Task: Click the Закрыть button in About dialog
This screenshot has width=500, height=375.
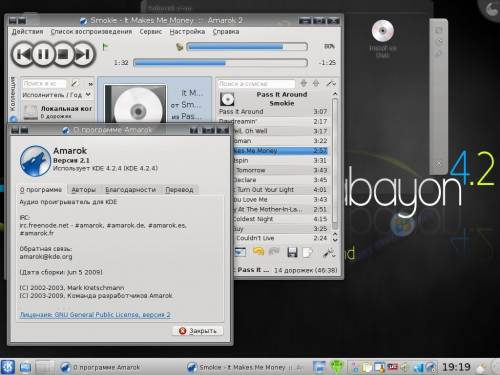Action: click(x=198, y=331)
